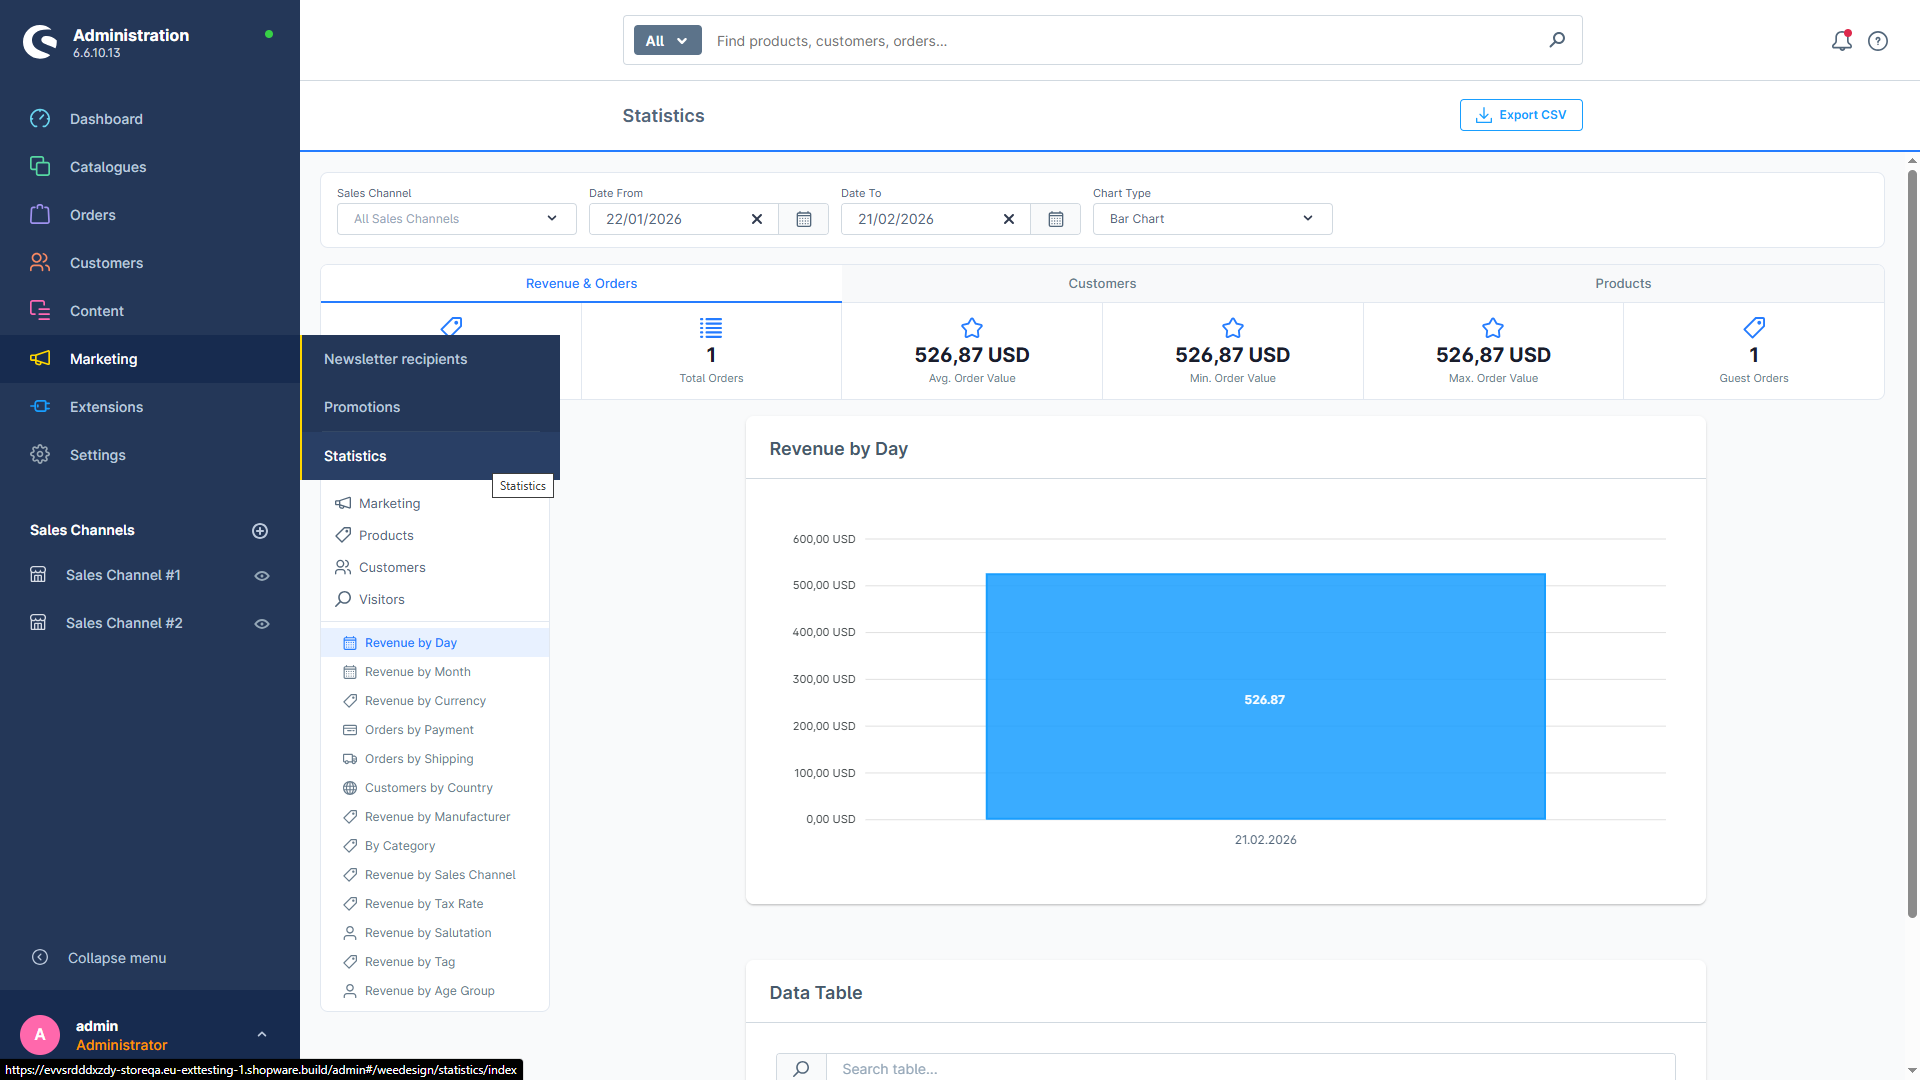
Task: Open the Extensions puzzle icon
Action: pyautogui.click(x=40, y=406)
